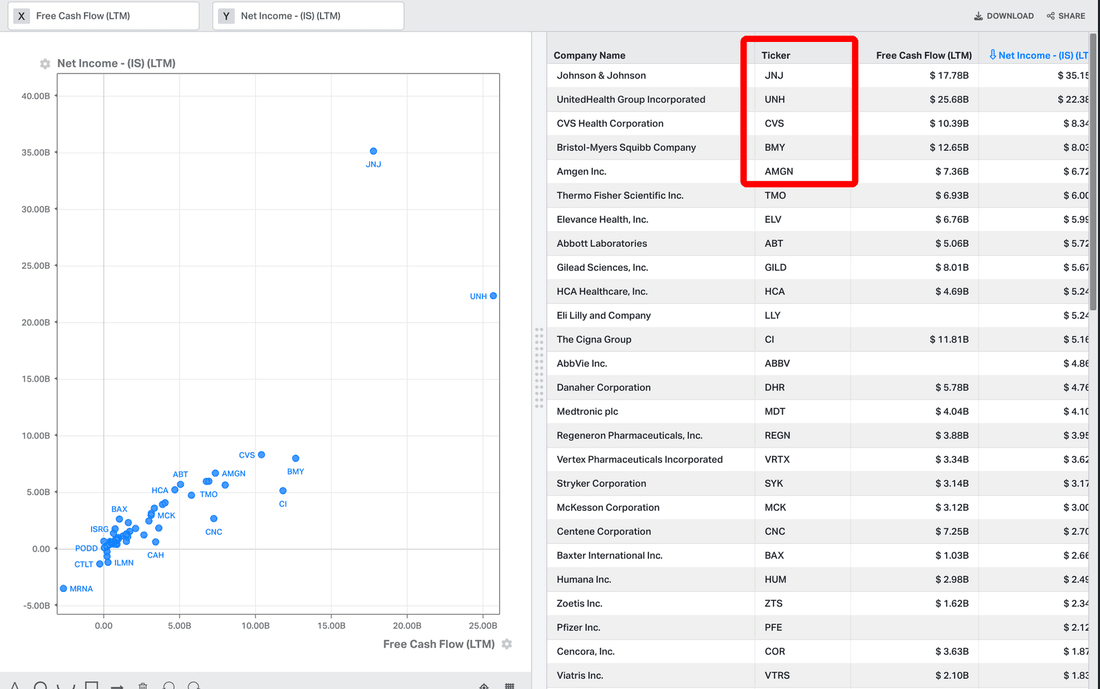Click the Amgen Inc. company name
This screenshot has width=1100, height=689.
pos(581,172)
